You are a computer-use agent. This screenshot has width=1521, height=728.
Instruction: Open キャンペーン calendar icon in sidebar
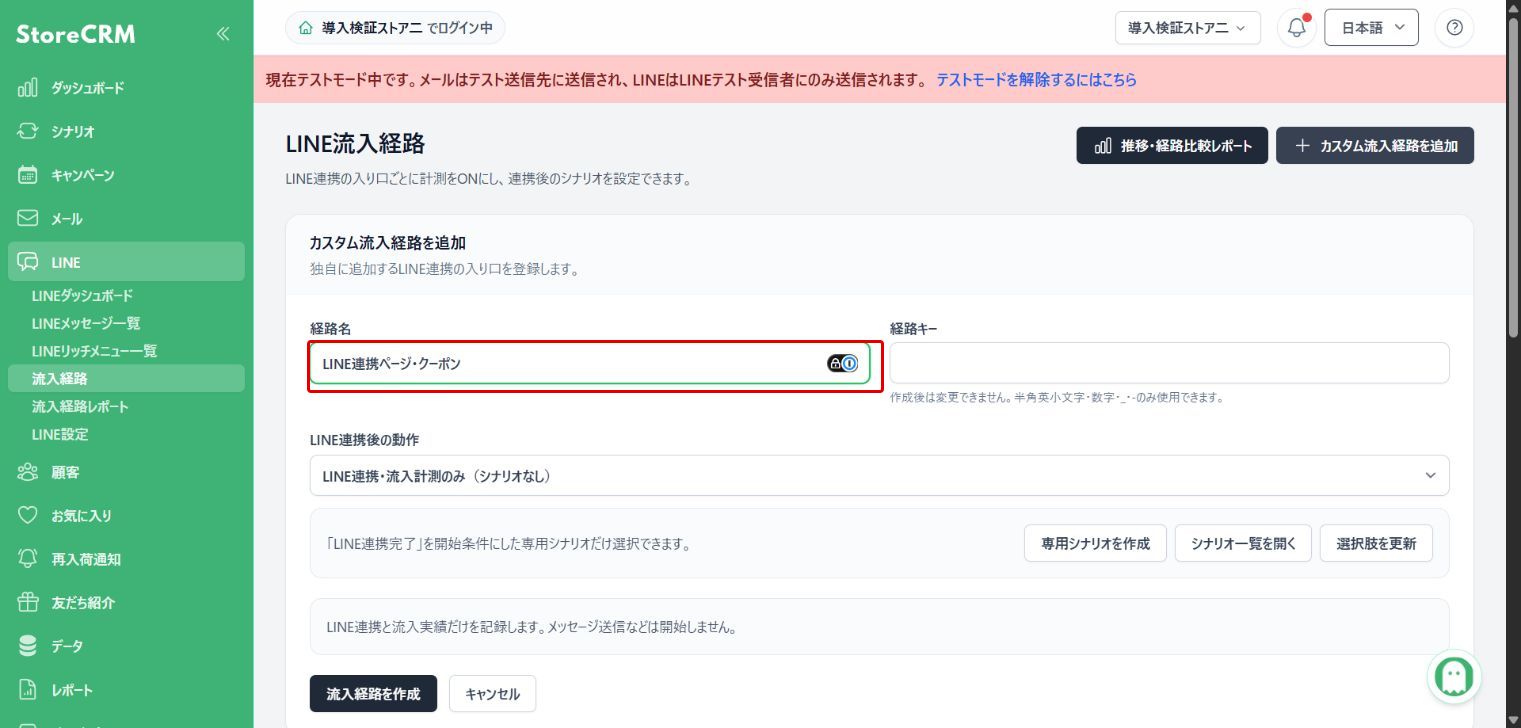28,175
